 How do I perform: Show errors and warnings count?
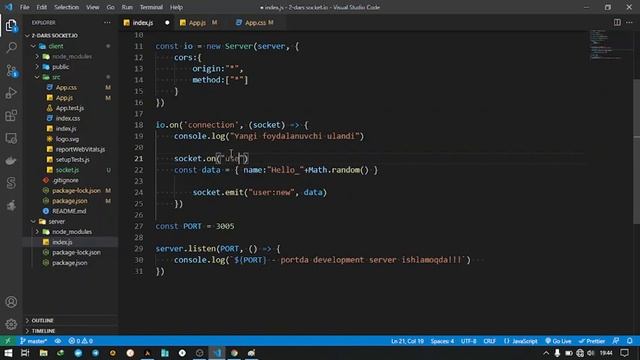[x=80, y=341]
